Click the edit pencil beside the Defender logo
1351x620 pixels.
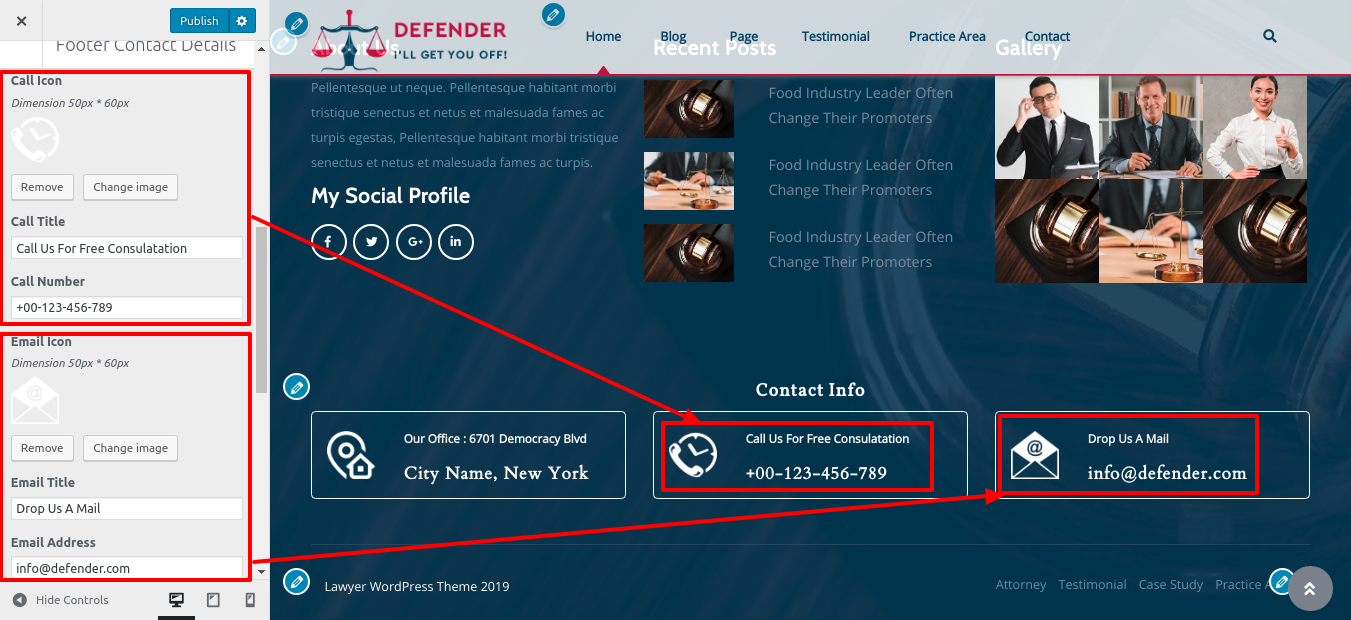296,23
